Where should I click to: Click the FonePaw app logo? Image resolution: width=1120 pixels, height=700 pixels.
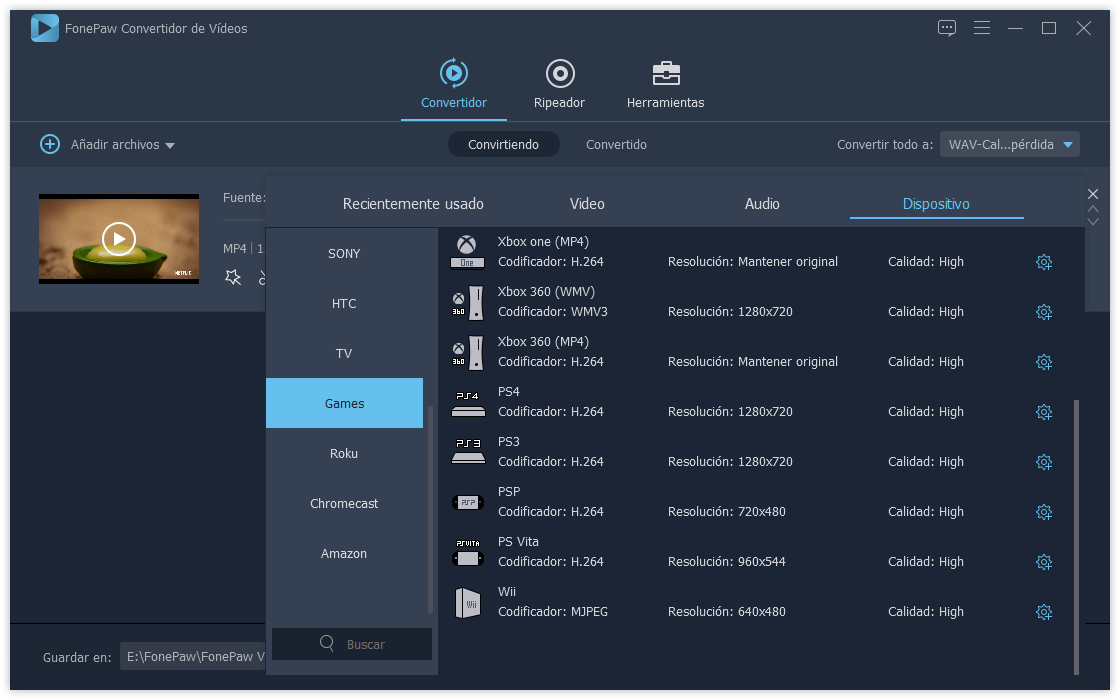pyautogui.click(x=44, y=29)
